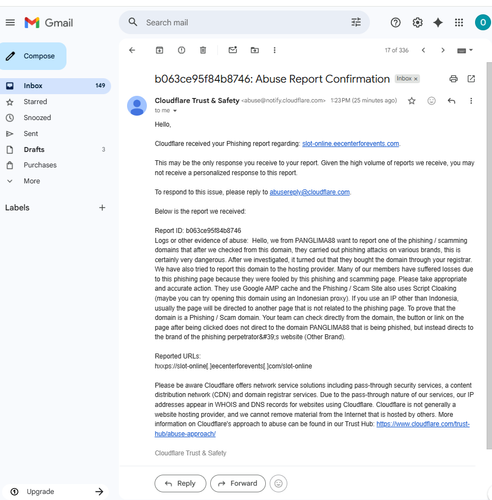Screen dimensions: 492x500
Task: Move email to a folder
Action: (255, 50)
